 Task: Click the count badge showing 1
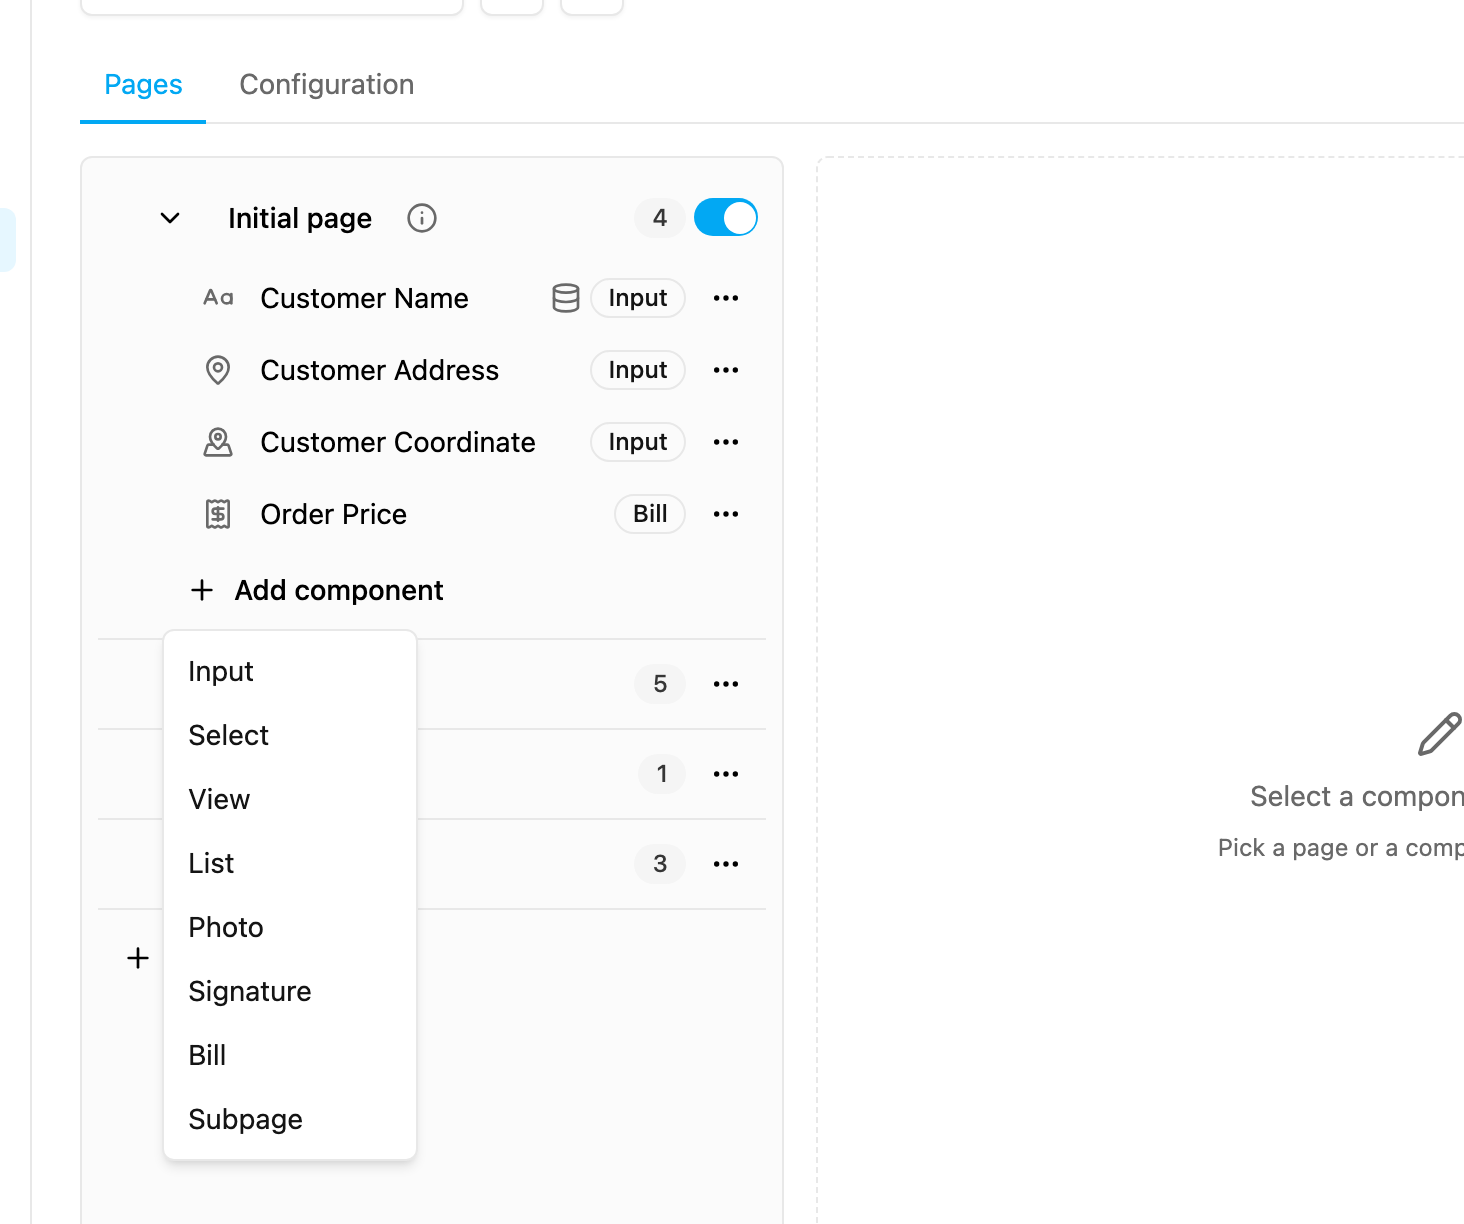(662, 774)
